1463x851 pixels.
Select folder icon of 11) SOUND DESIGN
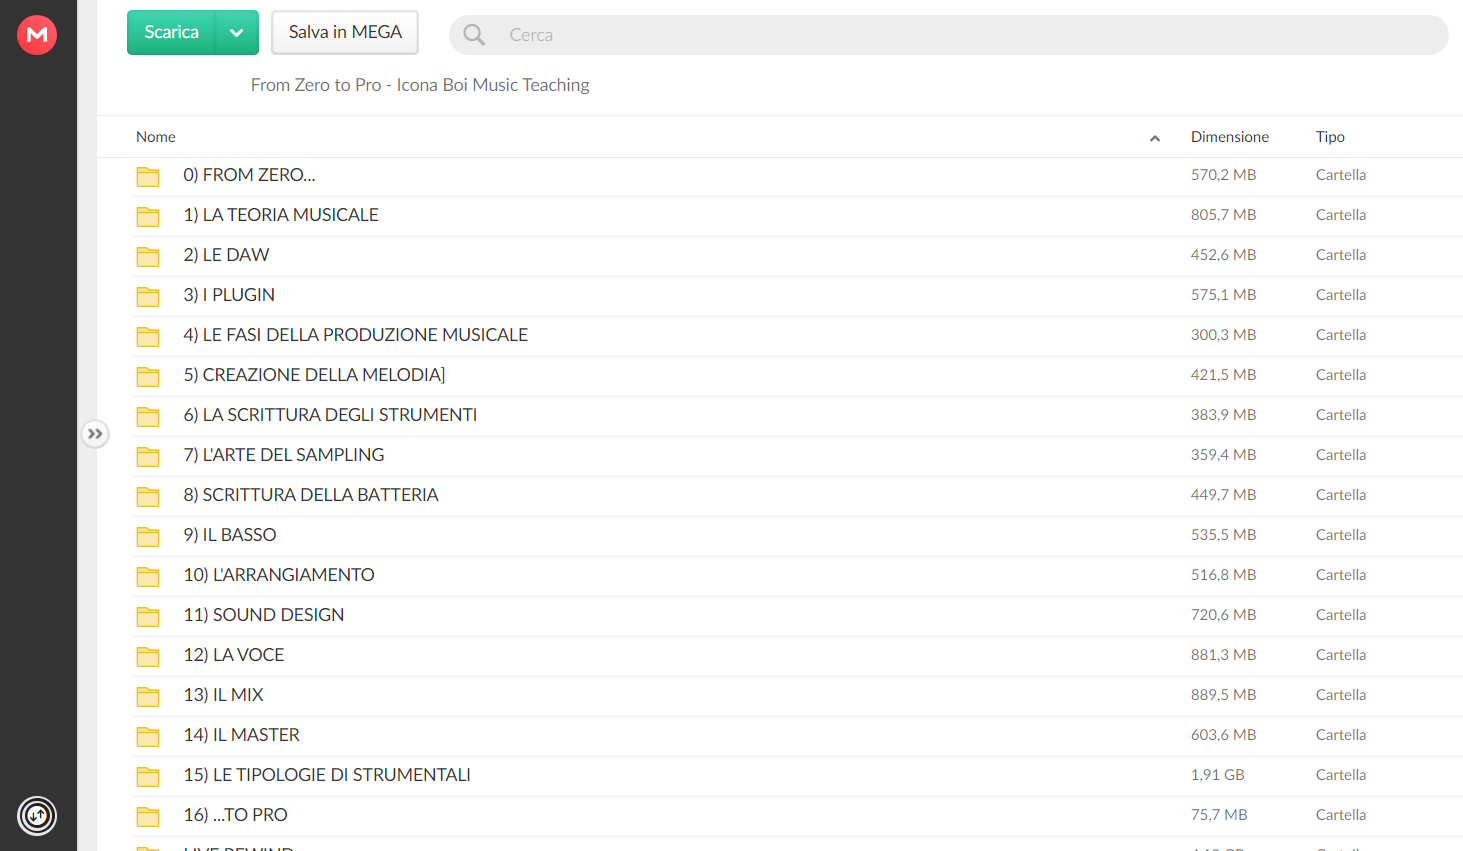[148, 616]
